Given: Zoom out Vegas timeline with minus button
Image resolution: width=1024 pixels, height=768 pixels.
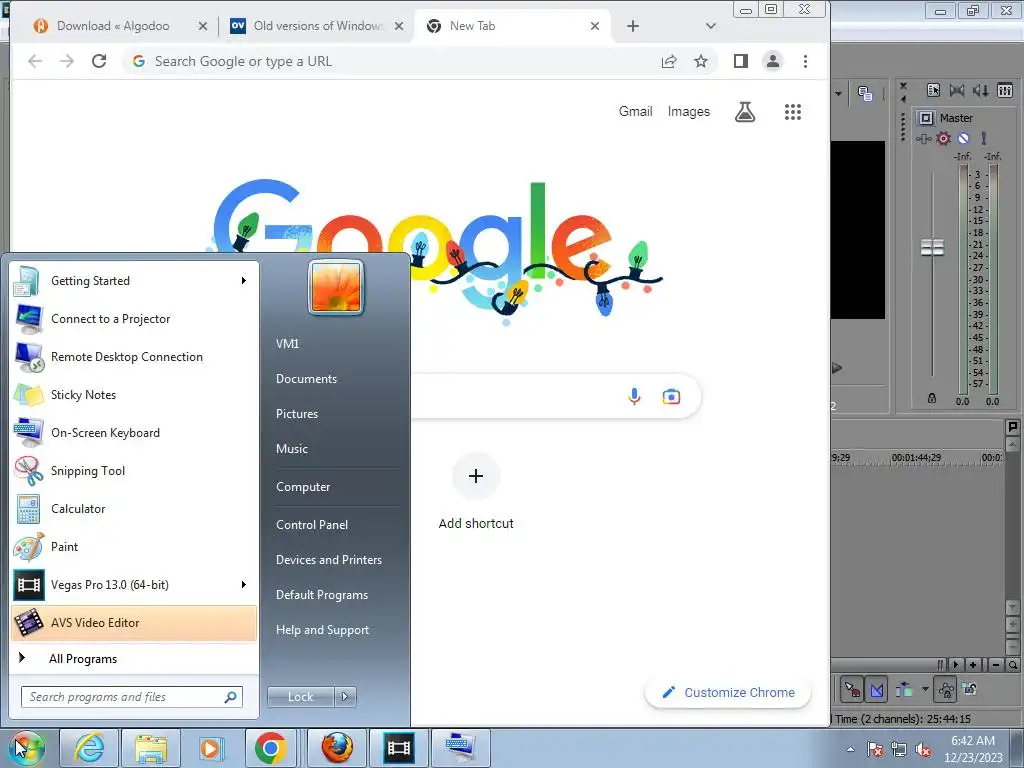Looking at the screenshot, I should (996, 665).
